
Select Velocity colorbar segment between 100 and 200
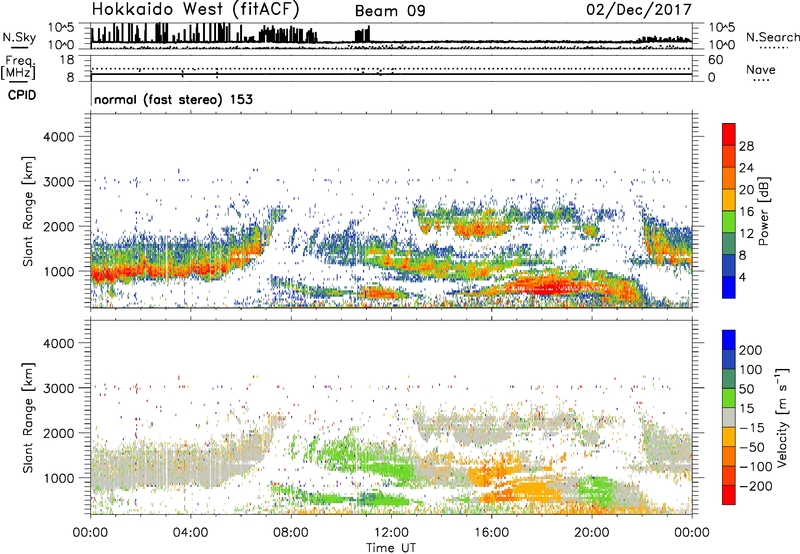click(729, 359)
